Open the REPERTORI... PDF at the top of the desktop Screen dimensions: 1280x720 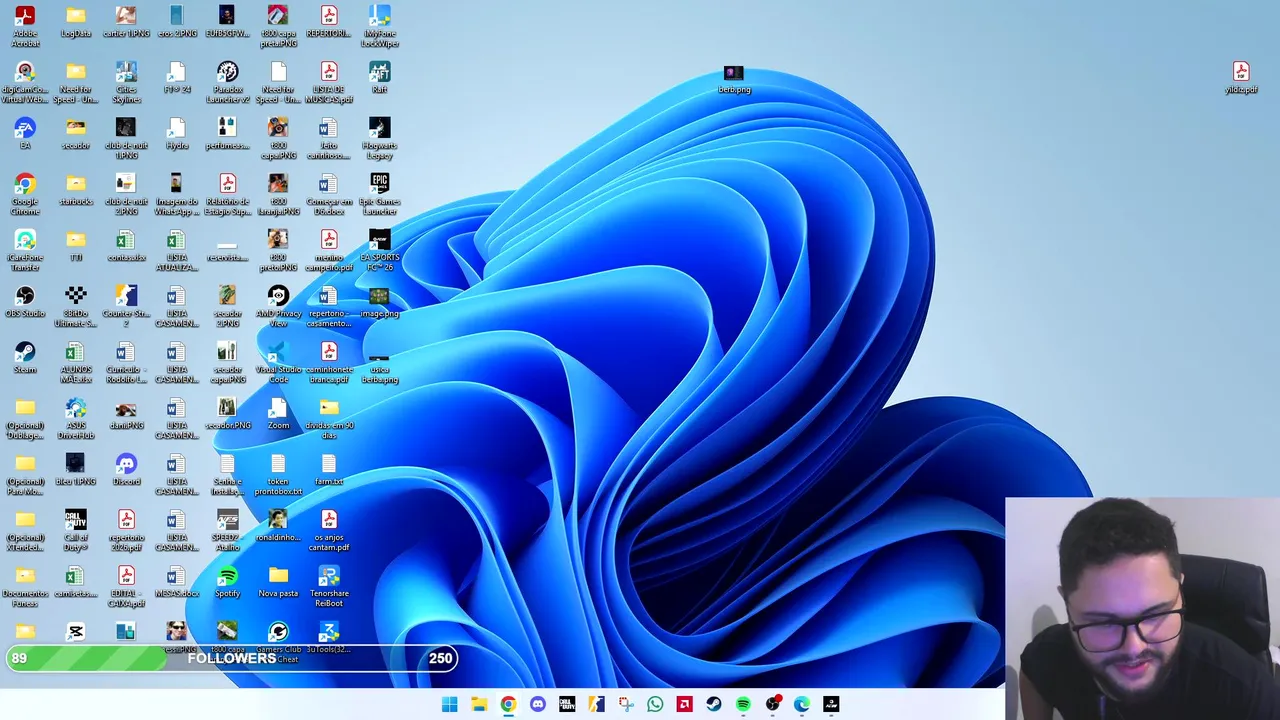329,22
